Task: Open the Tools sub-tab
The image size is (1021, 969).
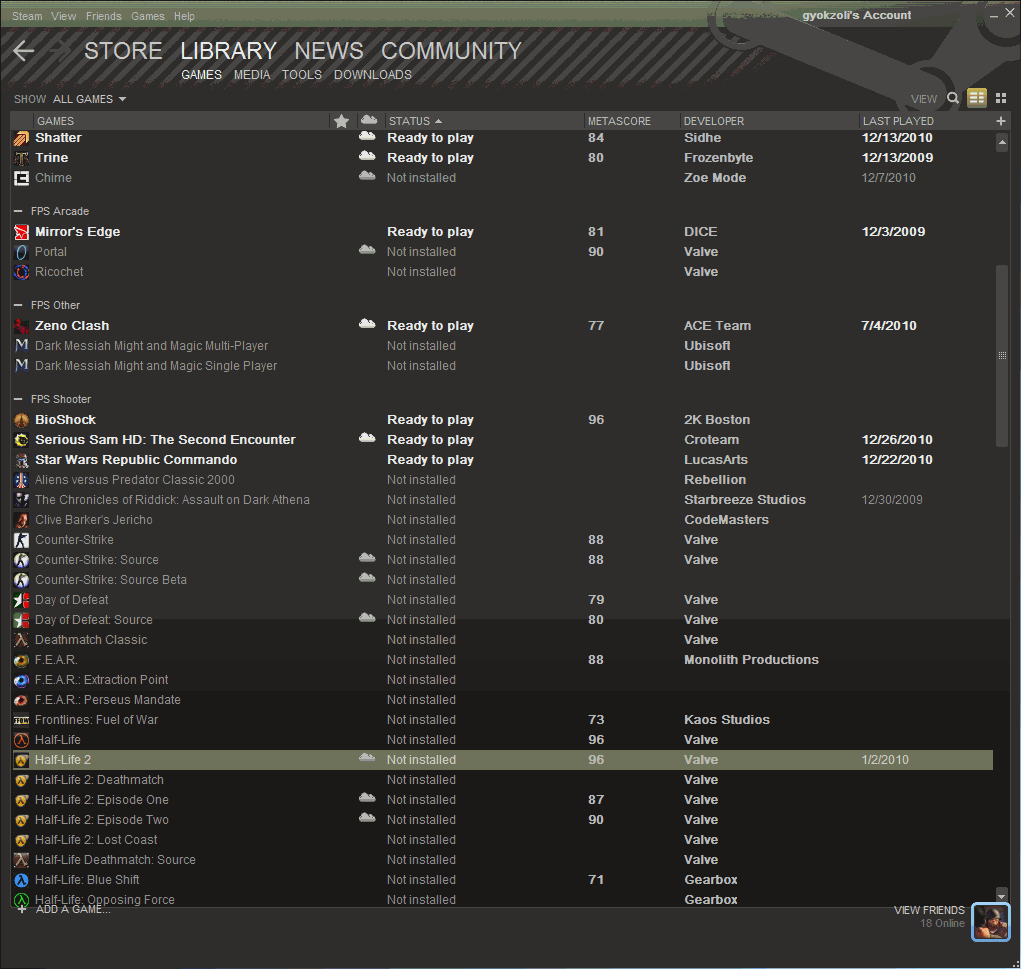Action: click(x=301, y=75)
